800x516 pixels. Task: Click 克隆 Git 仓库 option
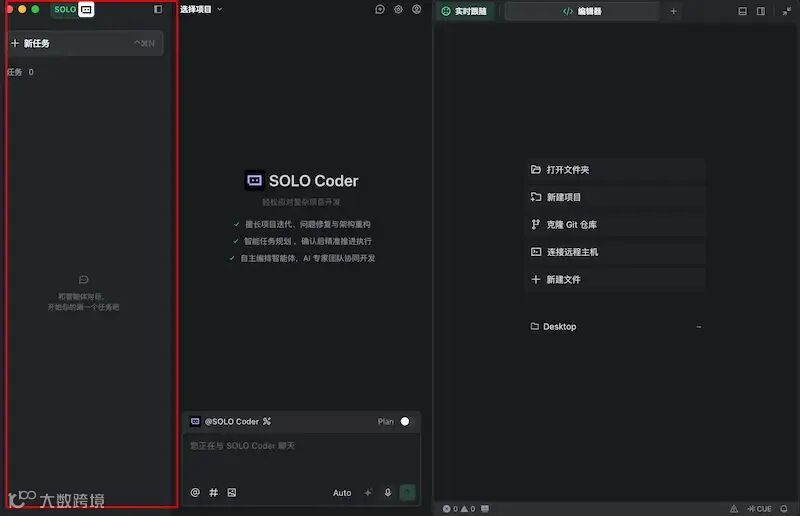coord(615,225)
